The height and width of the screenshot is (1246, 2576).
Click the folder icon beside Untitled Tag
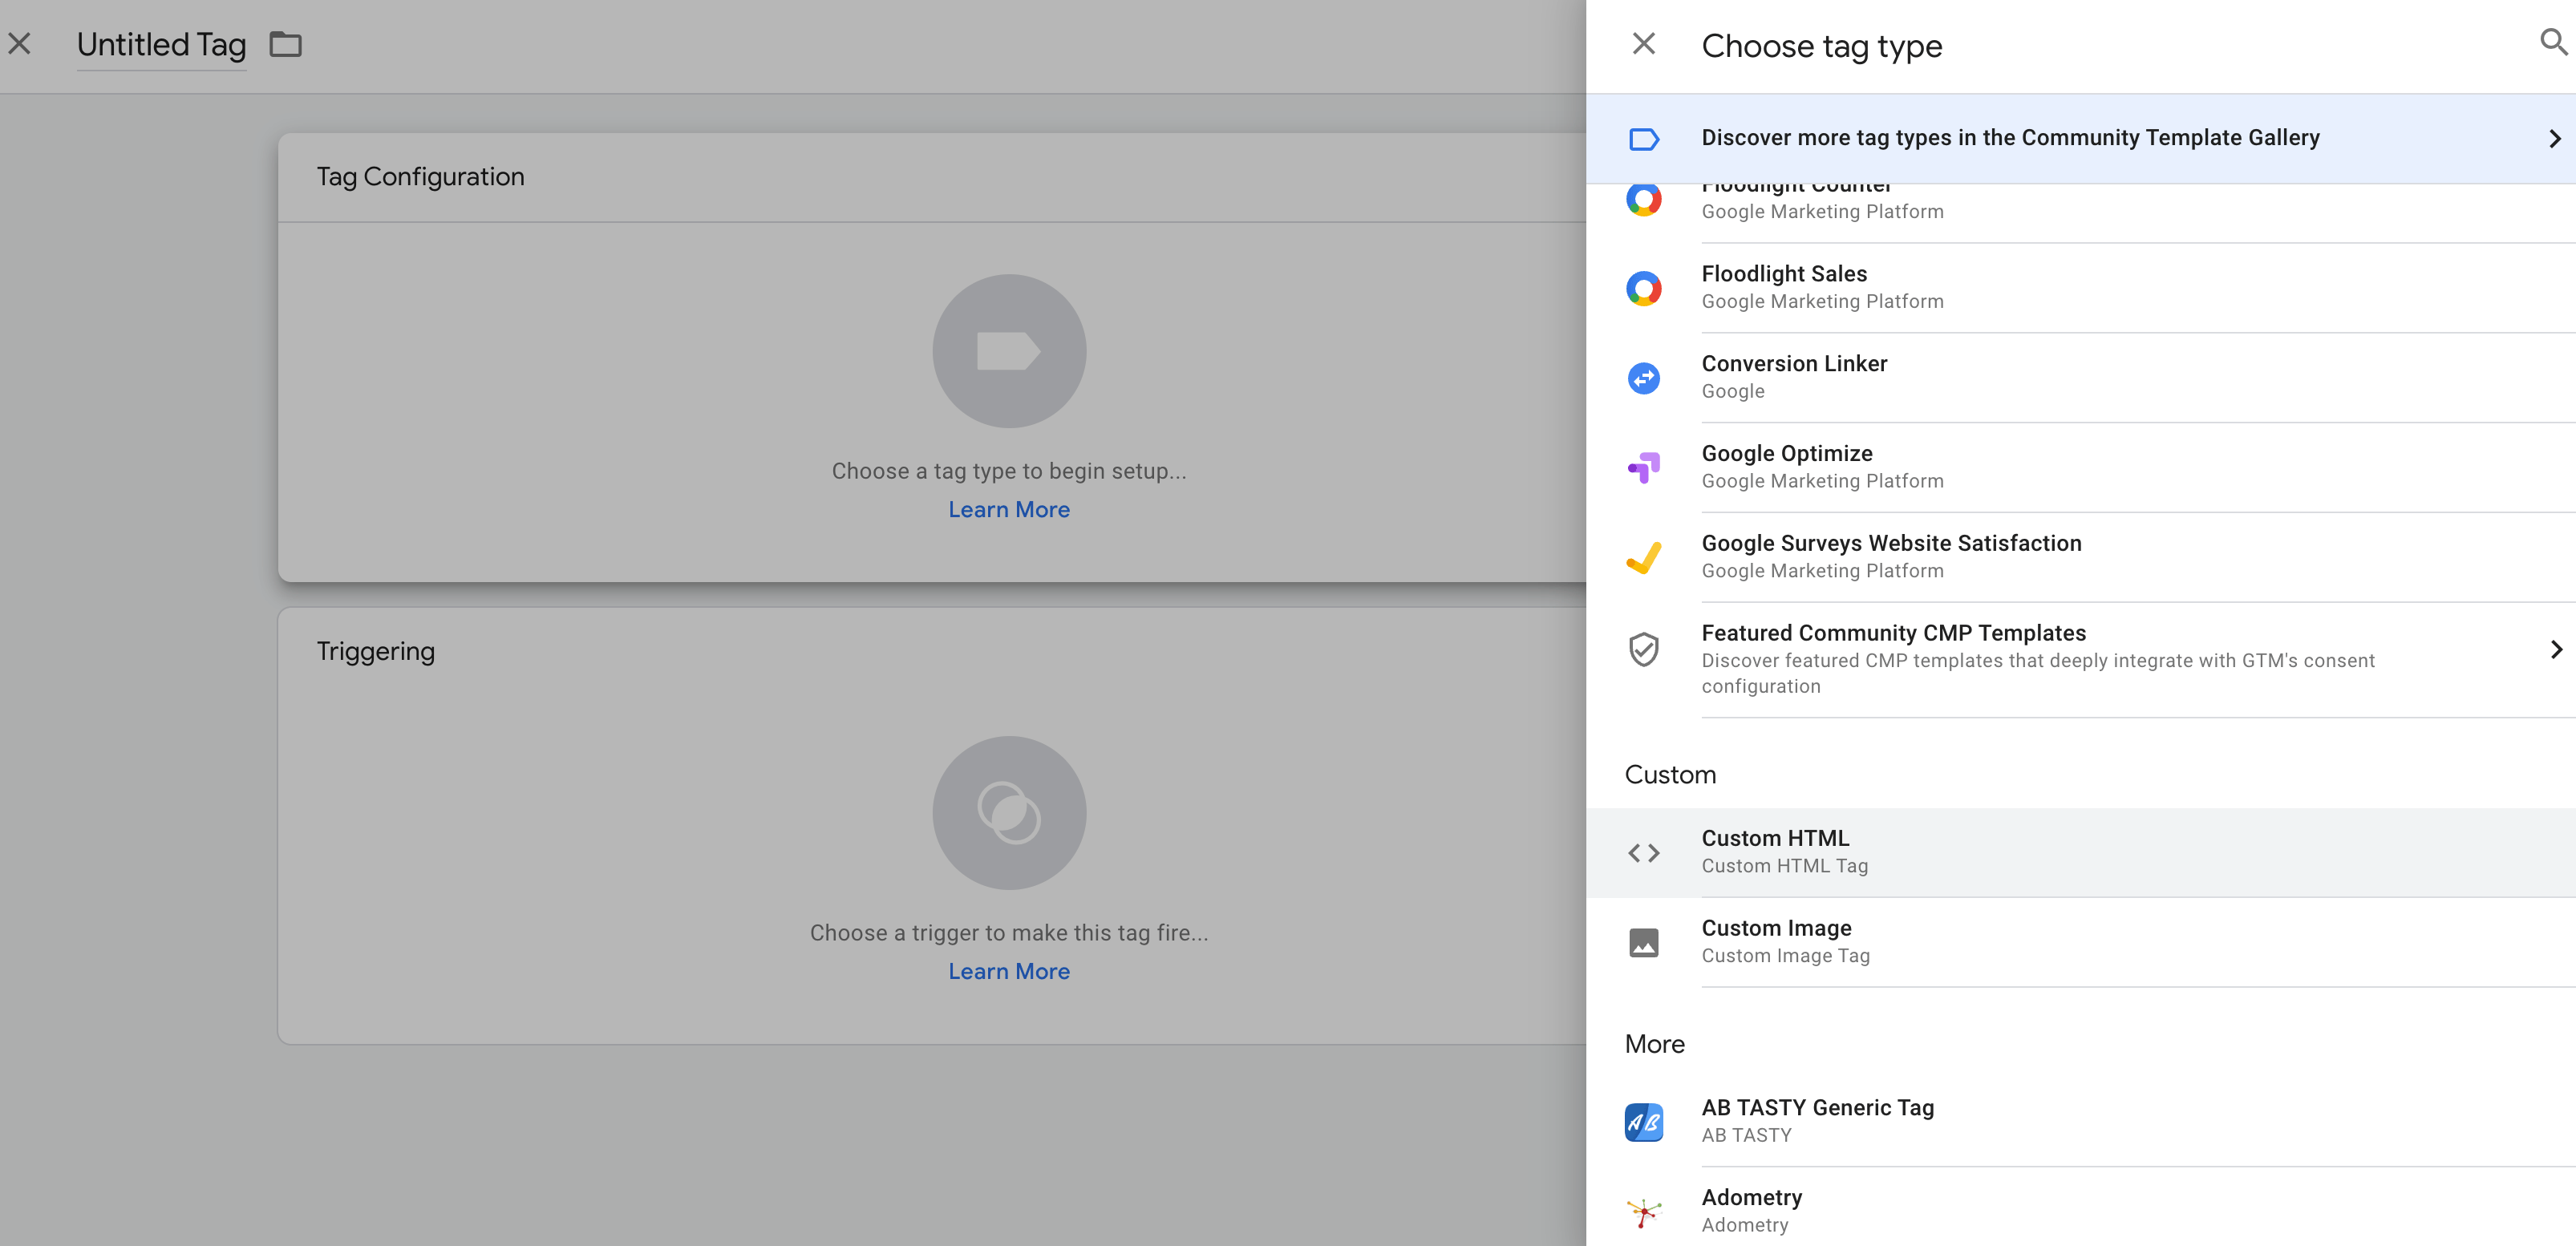pos(285,45)
